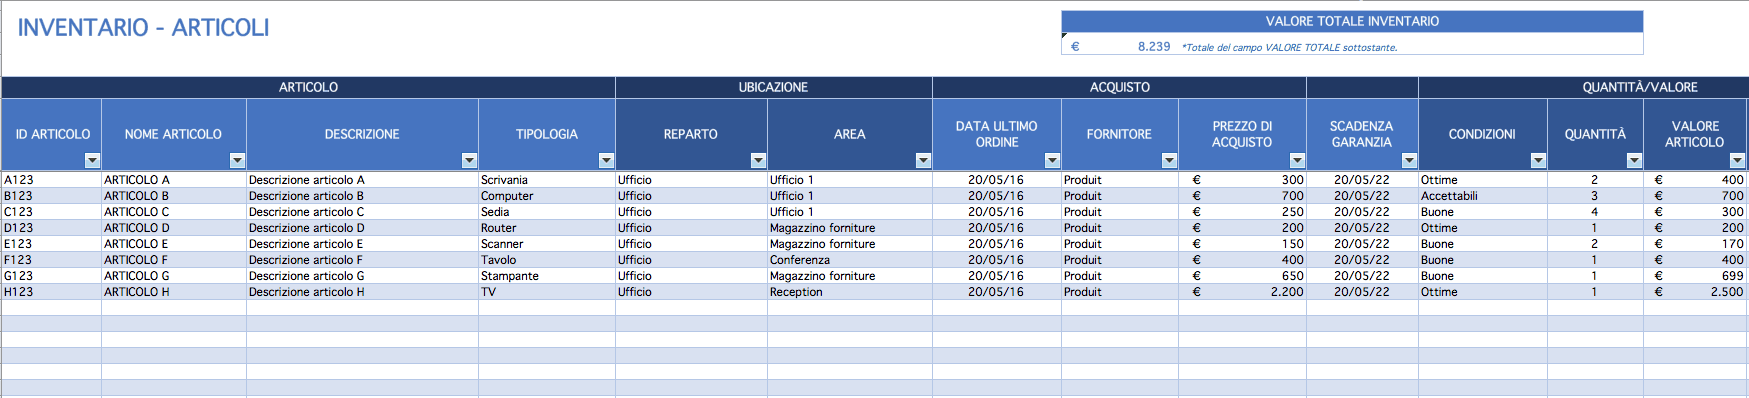Select the Stampante cell in TIPOLOGIA
The image size is (1749, 398).
click(547, 276)
